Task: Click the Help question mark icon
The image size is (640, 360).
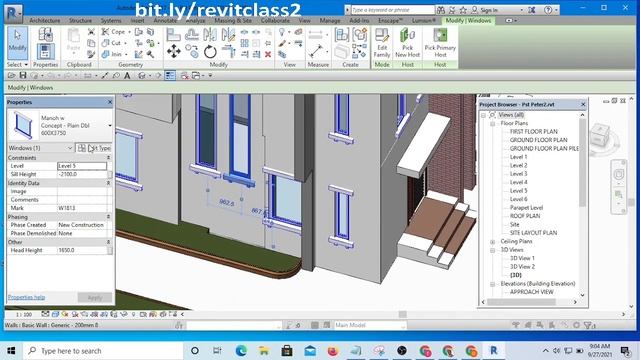Action: (548, 9)
